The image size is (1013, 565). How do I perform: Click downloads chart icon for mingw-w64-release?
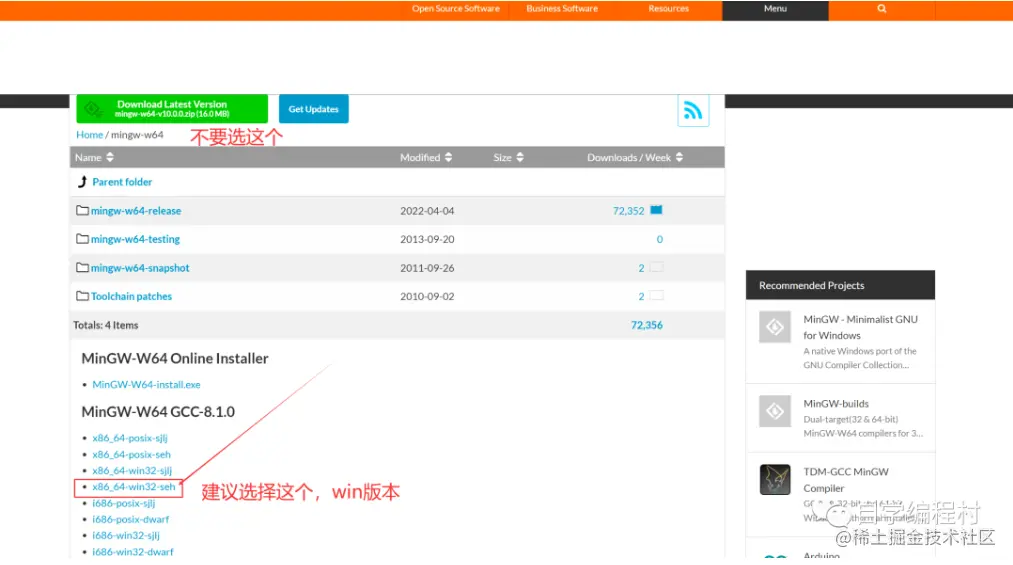click(656, 210)
